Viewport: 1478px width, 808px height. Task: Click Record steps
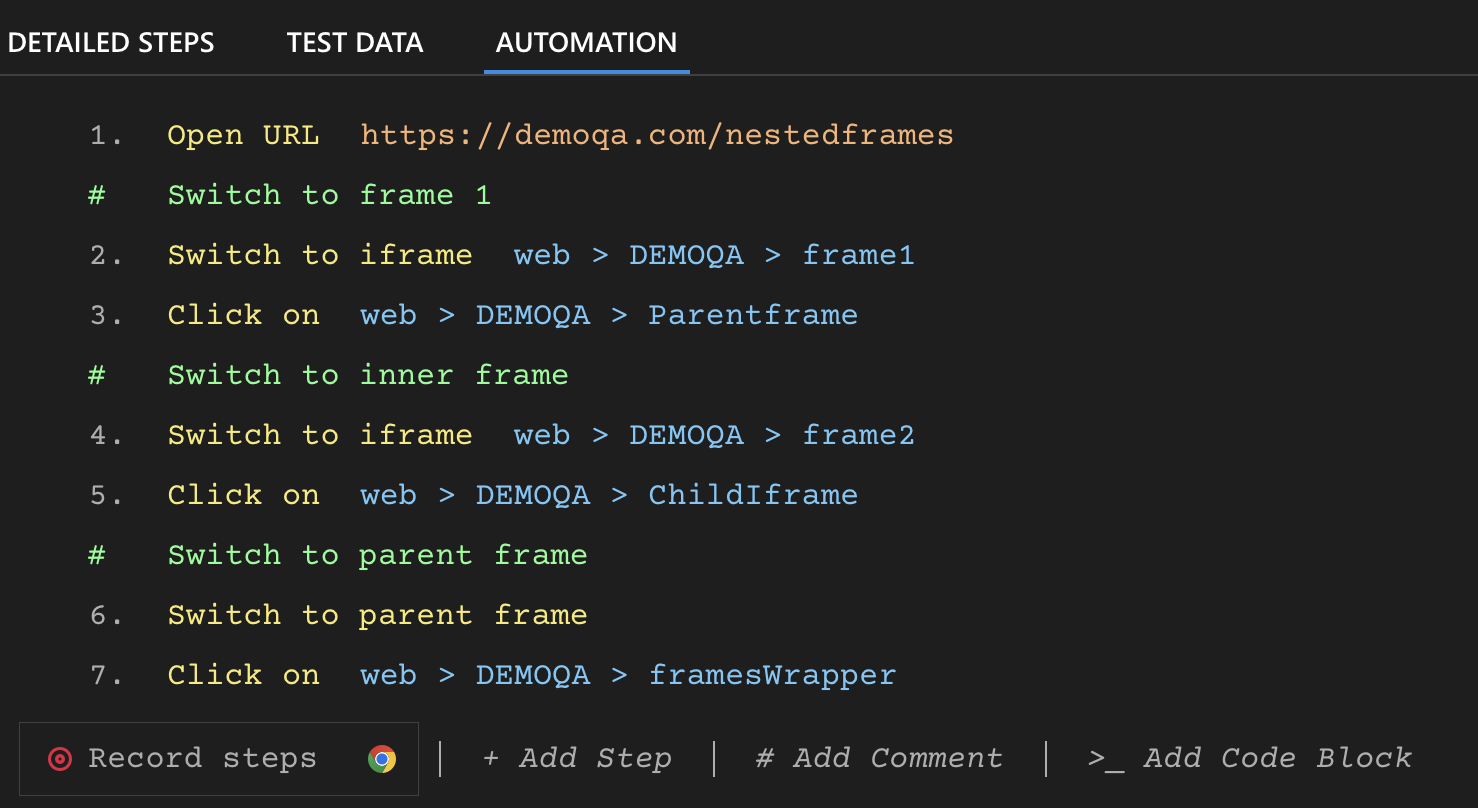coord(202,759)
